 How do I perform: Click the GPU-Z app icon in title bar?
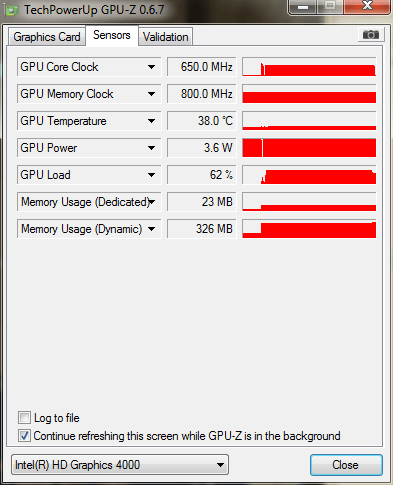coord(12,11)
